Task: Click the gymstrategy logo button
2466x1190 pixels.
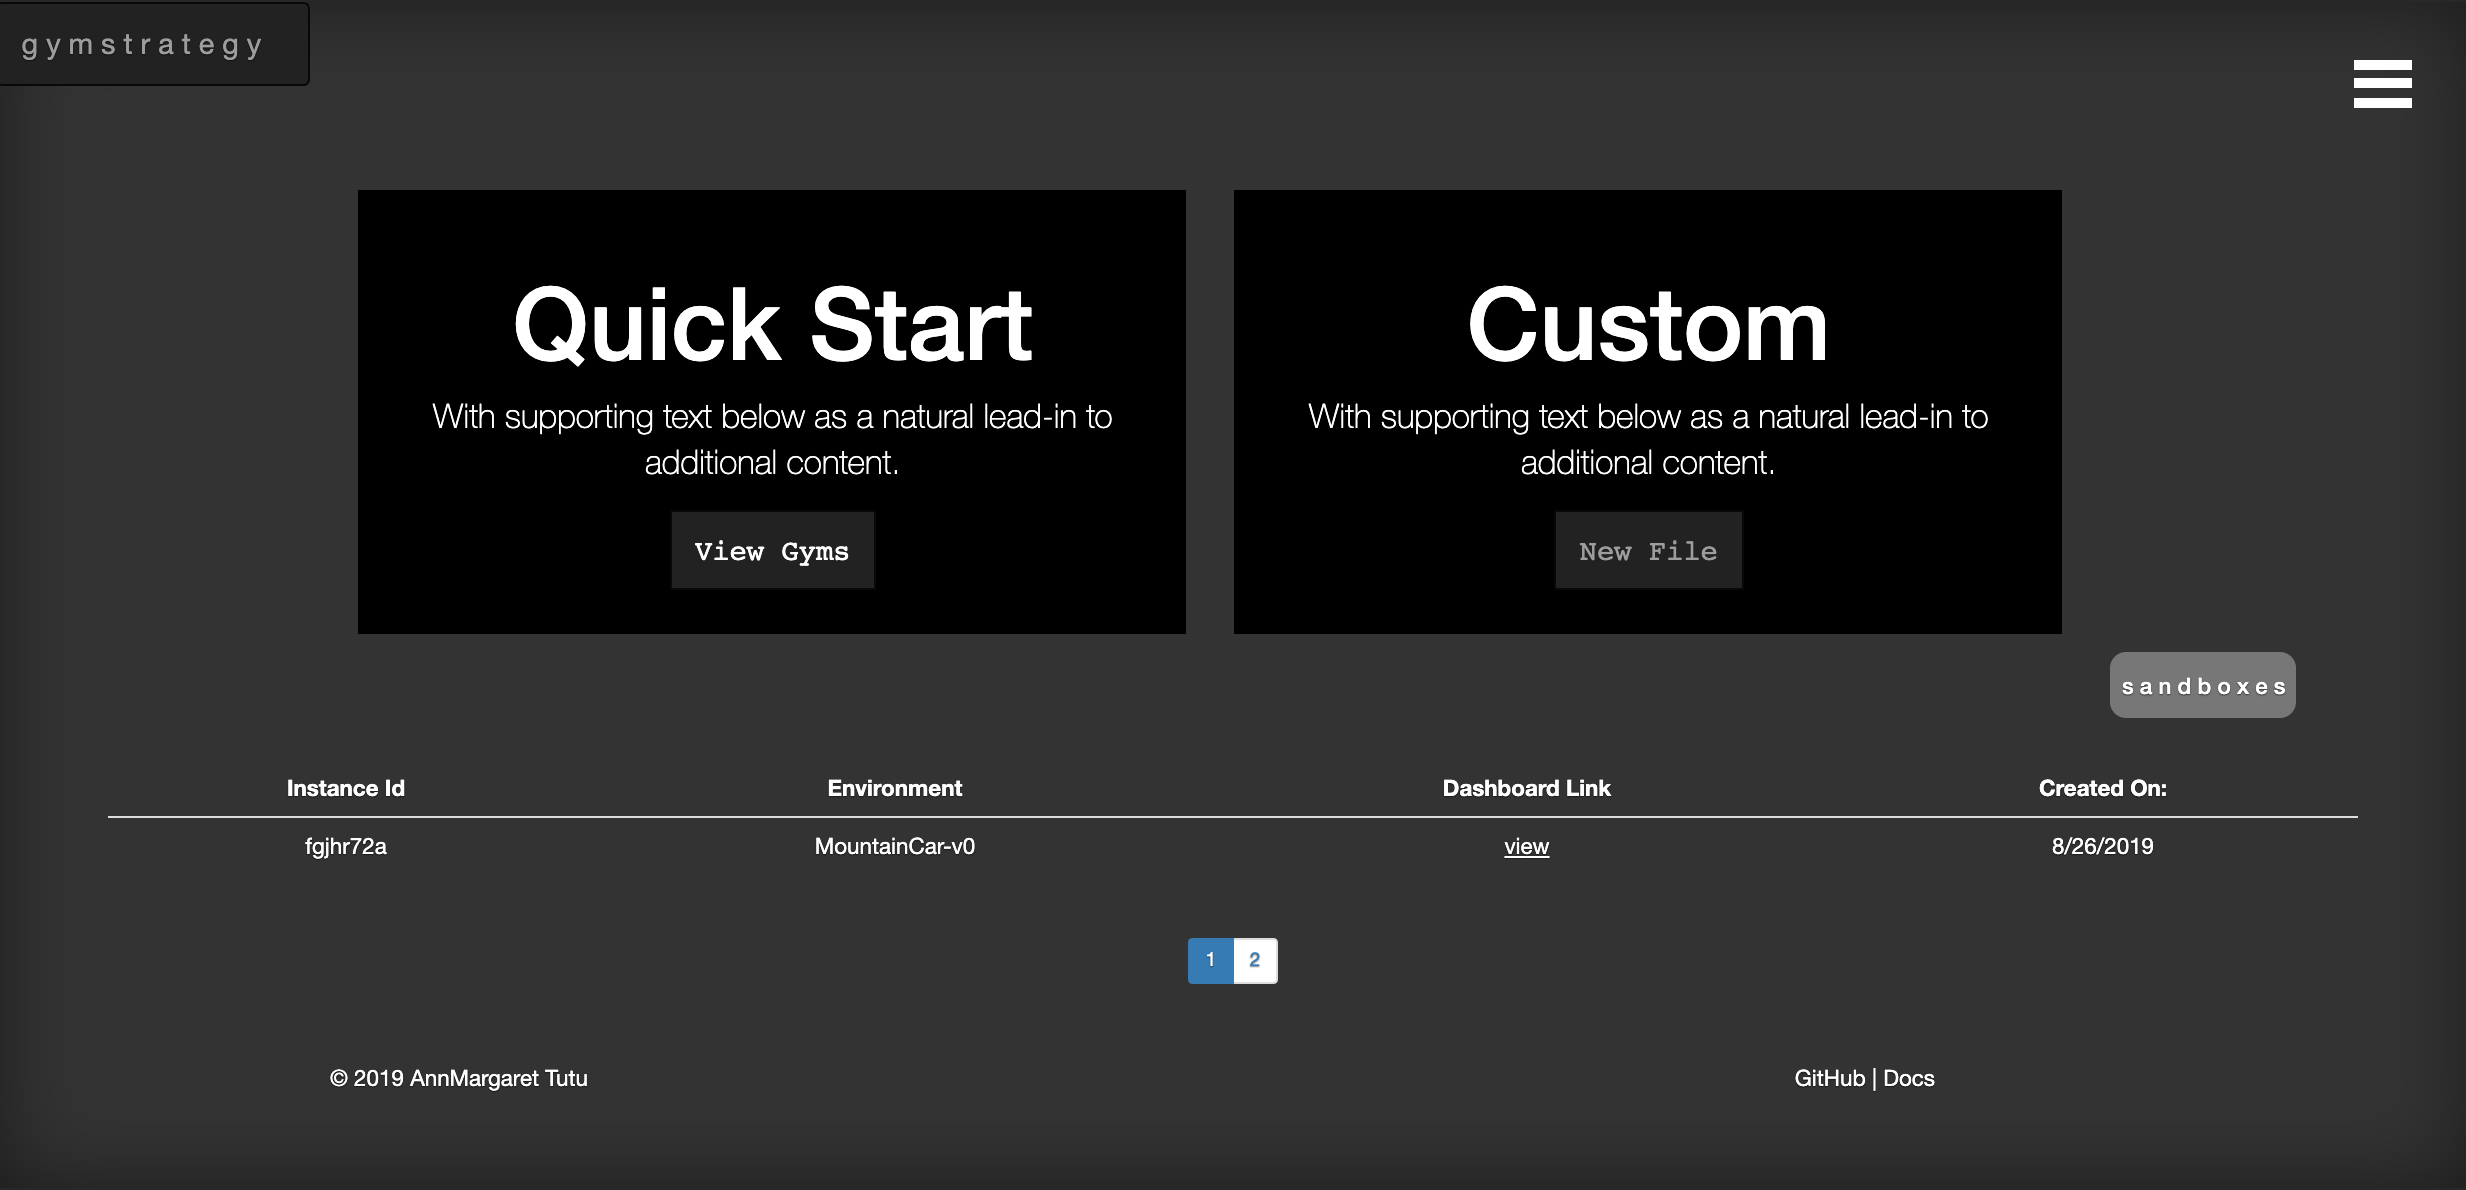Action: [x=143, y=45]
